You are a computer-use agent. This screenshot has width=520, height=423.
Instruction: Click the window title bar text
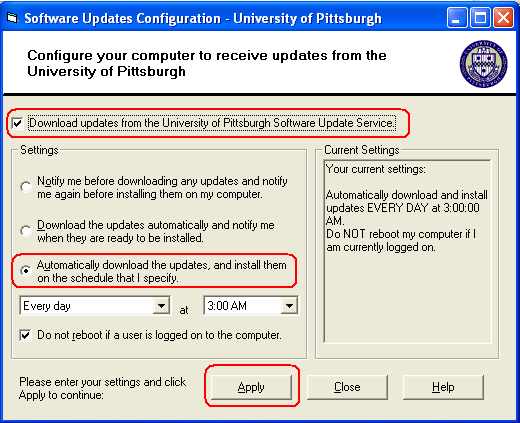(x=203, y=18)
